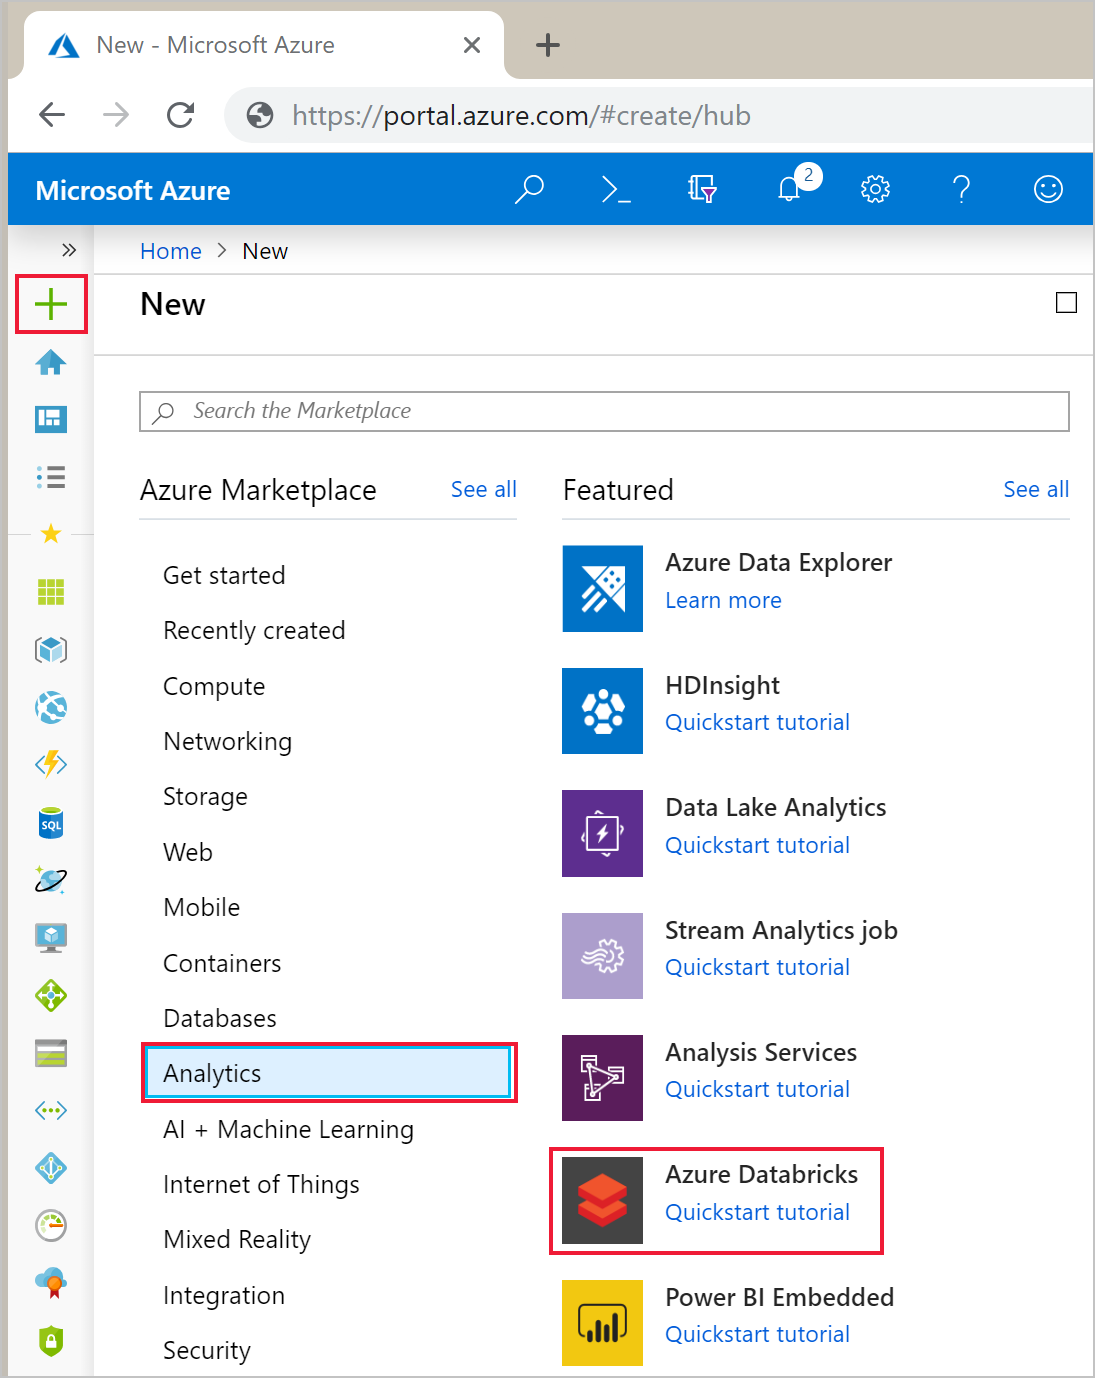Viewport: 1095px width, 1378px height.
Task: Click See all next to Featured
Action: 1036,489
